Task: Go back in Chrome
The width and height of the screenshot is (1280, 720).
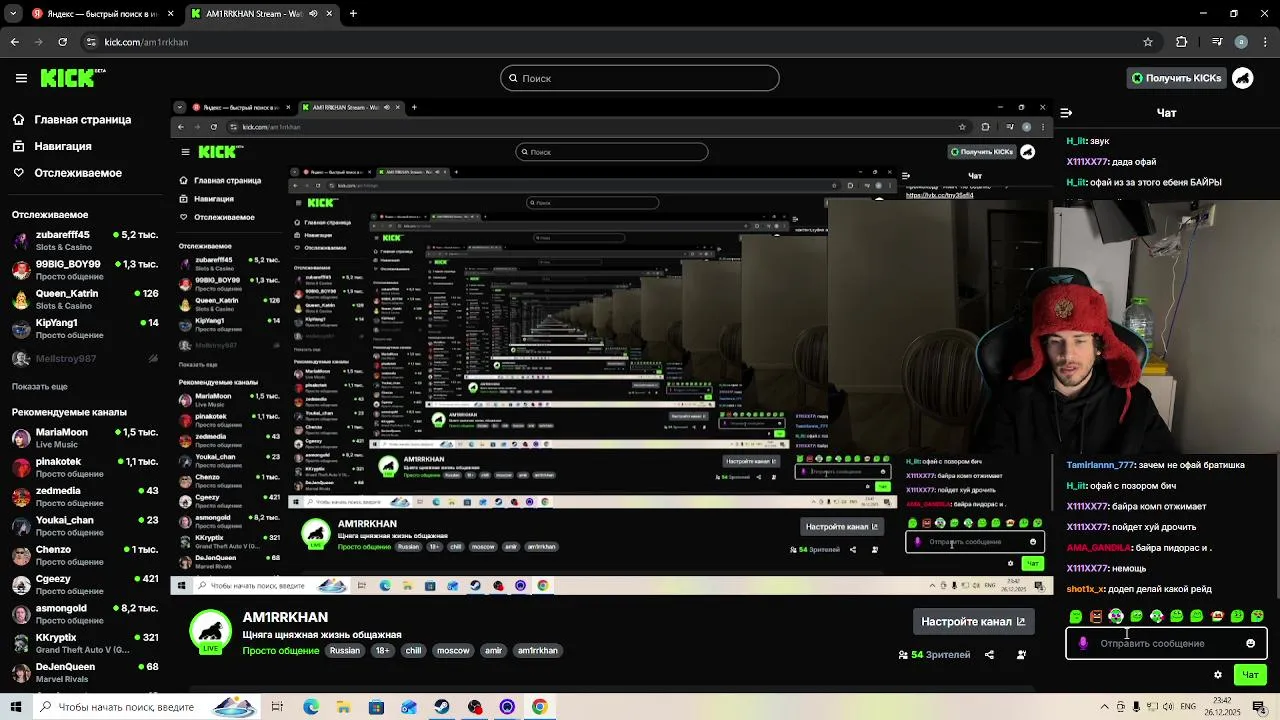Action: tap(14, 42)
